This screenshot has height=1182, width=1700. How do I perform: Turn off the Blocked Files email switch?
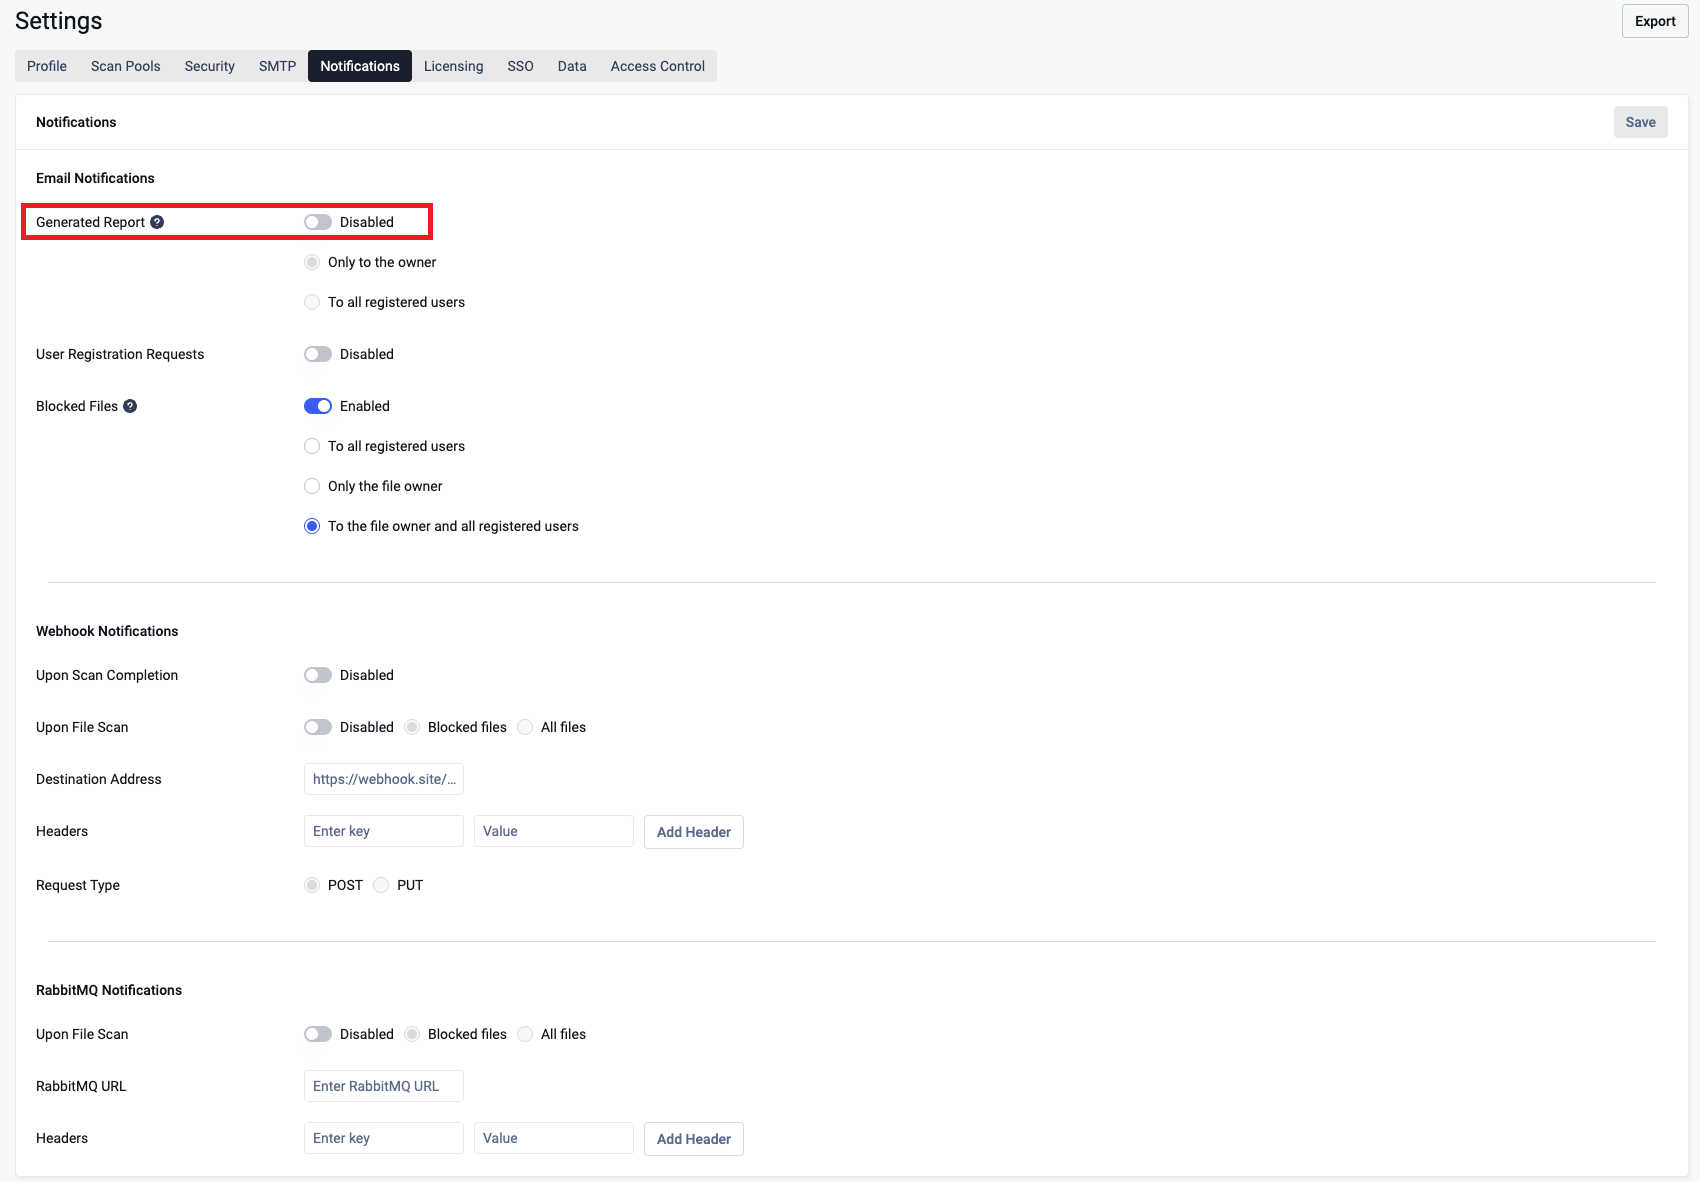tap(318, 406)
